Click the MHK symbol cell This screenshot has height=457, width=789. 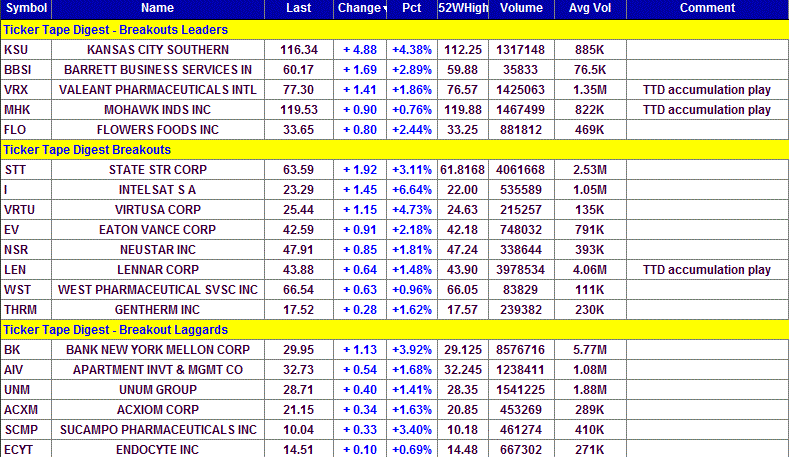pos(26,110)
